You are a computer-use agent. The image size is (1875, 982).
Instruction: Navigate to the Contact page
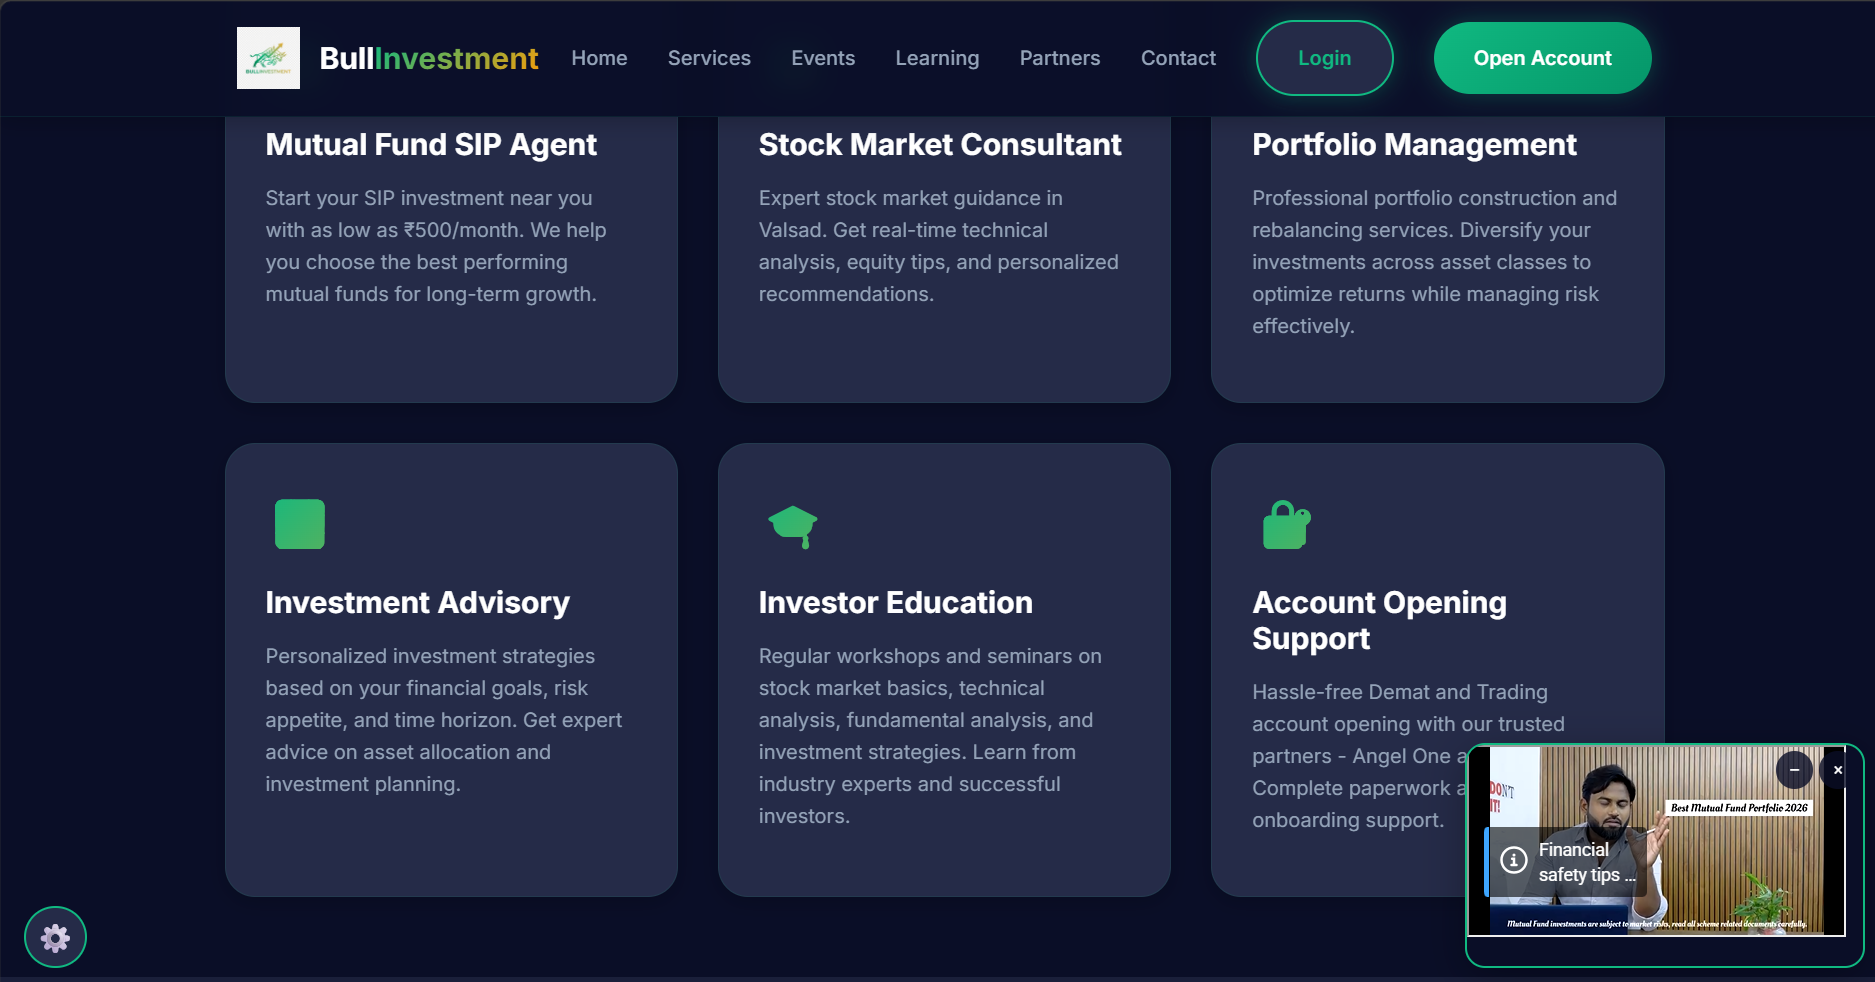click(1178, 58)
